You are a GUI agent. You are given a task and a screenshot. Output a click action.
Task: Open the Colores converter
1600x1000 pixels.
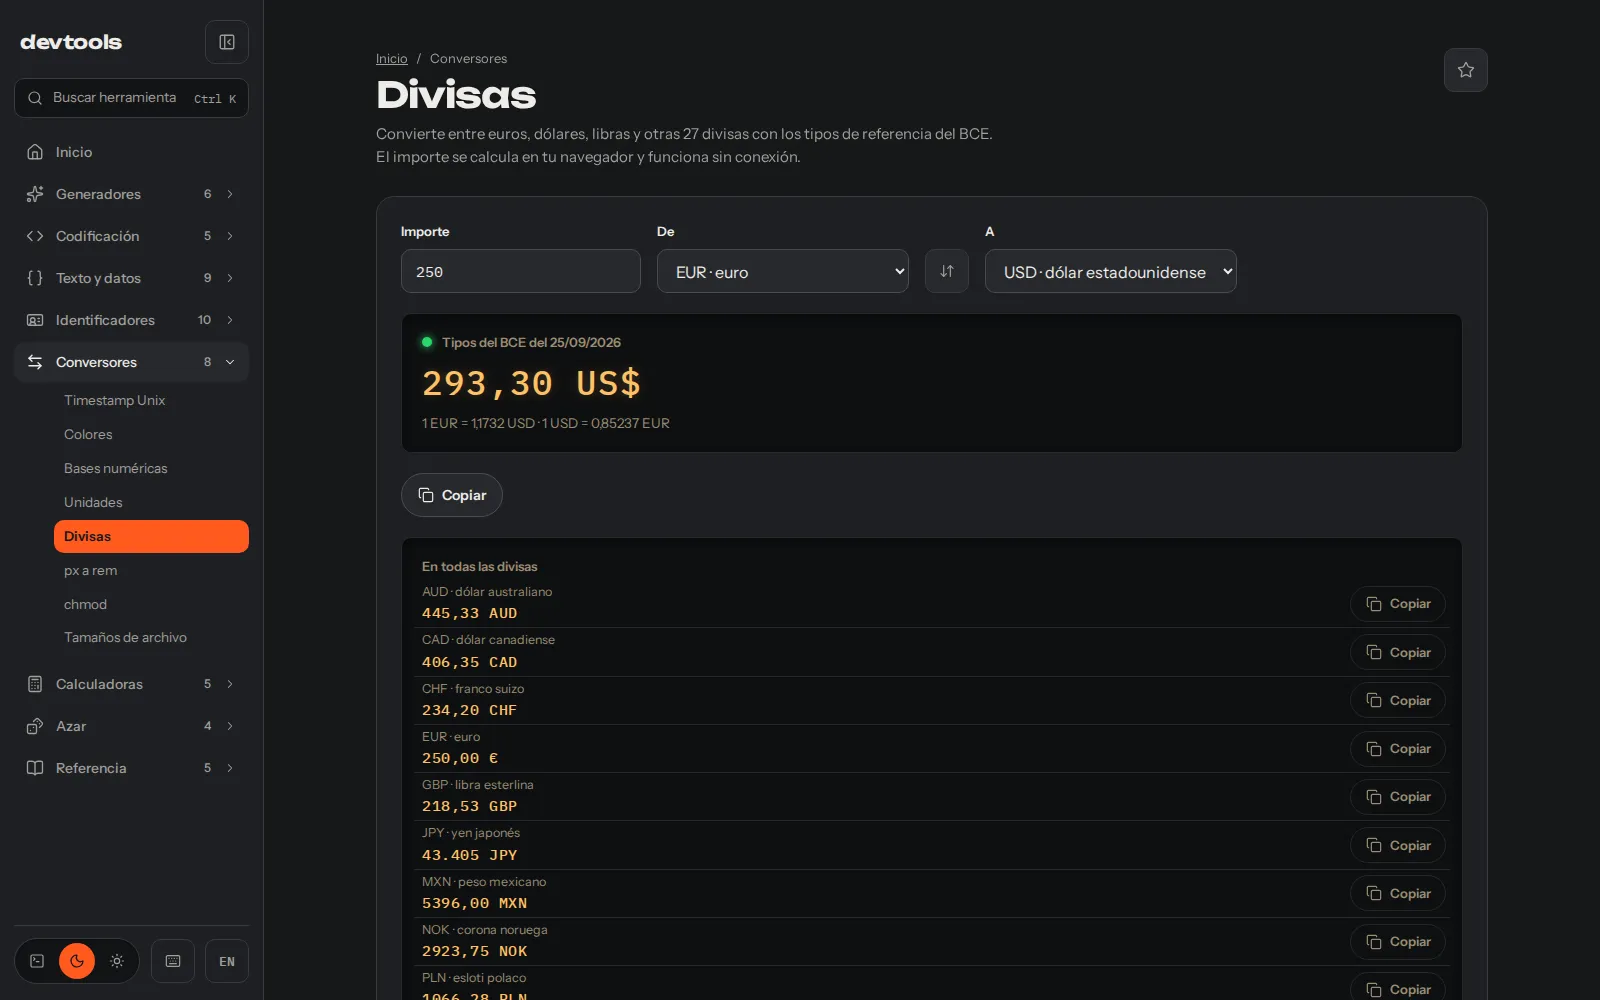151,434
